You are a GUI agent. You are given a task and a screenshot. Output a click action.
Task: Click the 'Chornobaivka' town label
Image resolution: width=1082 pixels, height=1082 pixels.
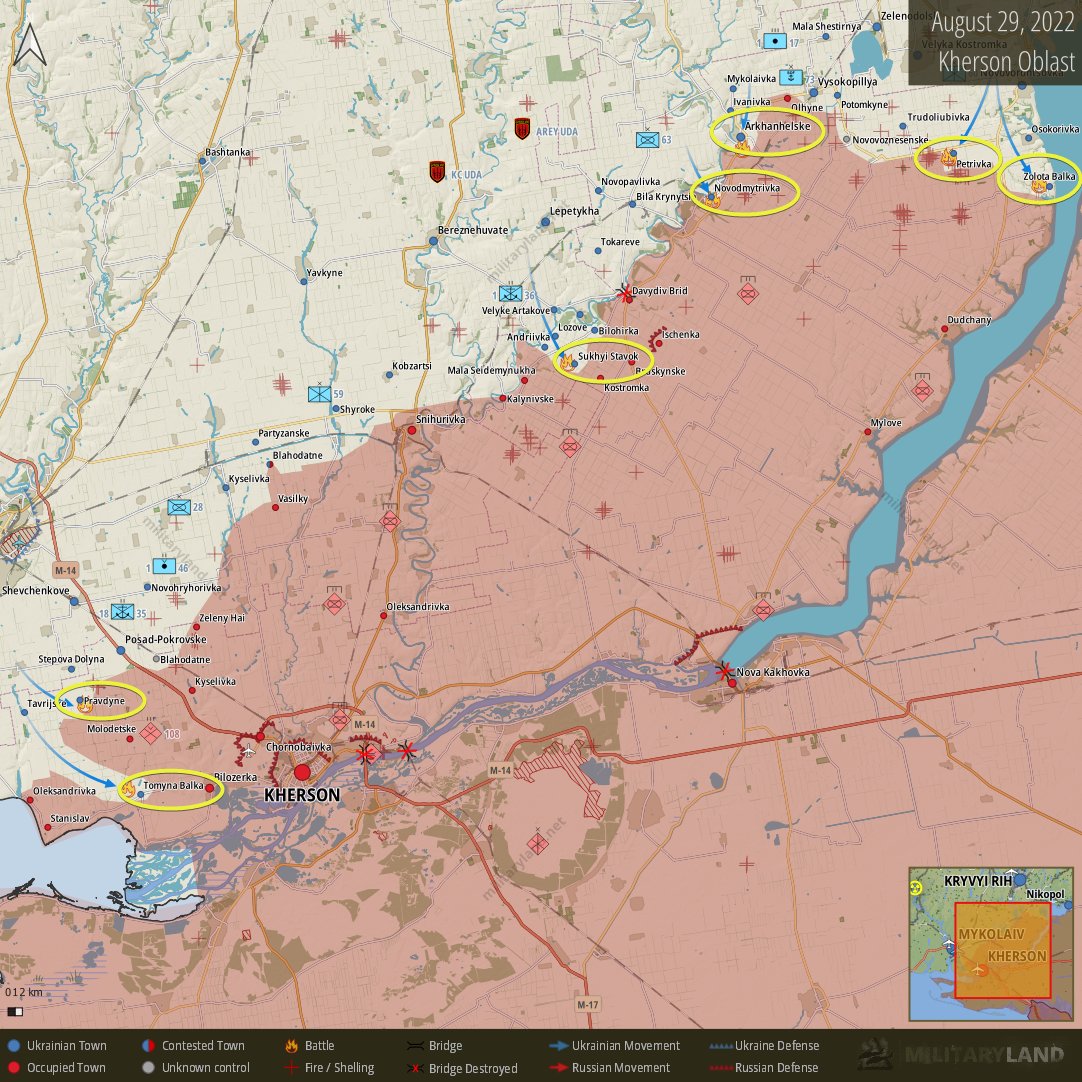(x=298, y=747)
